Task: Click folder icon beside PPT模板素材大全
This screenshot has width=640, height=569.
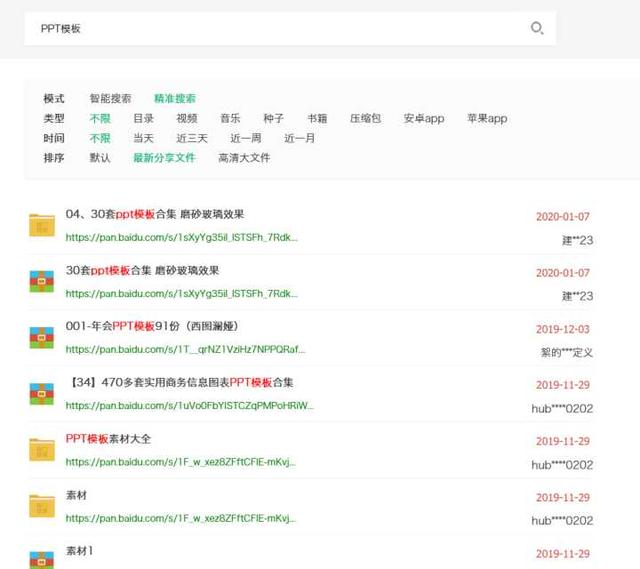Action: point(42,449)
